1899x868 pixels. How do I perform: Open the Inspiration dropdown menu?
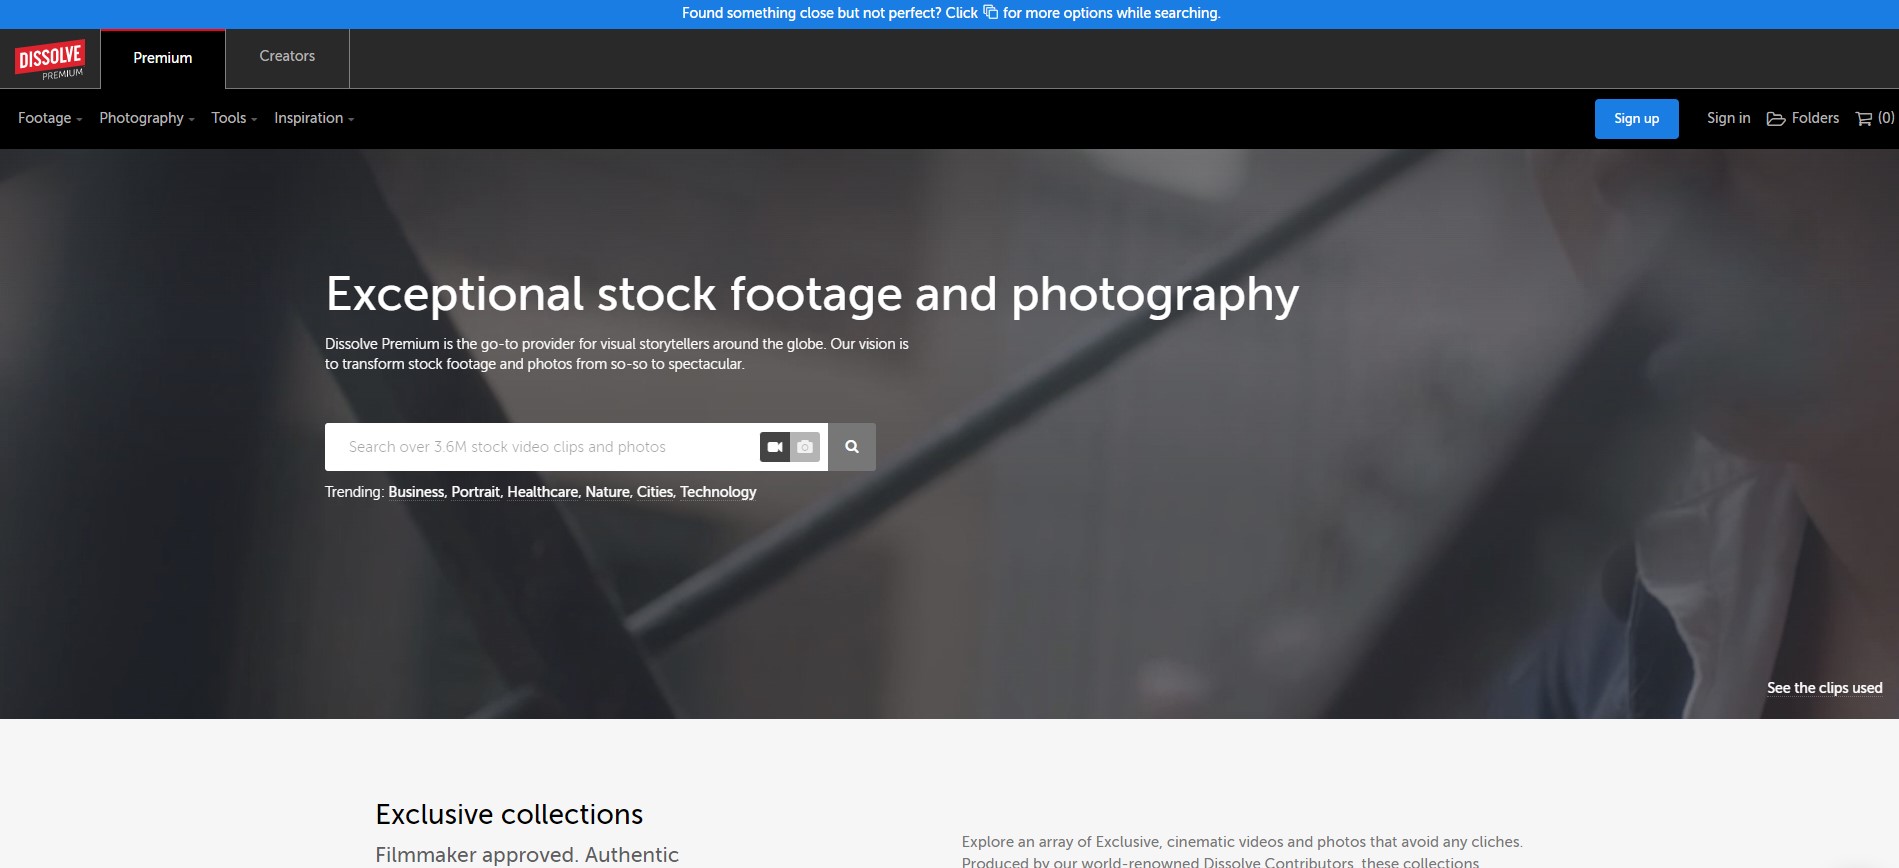[314, 118]
